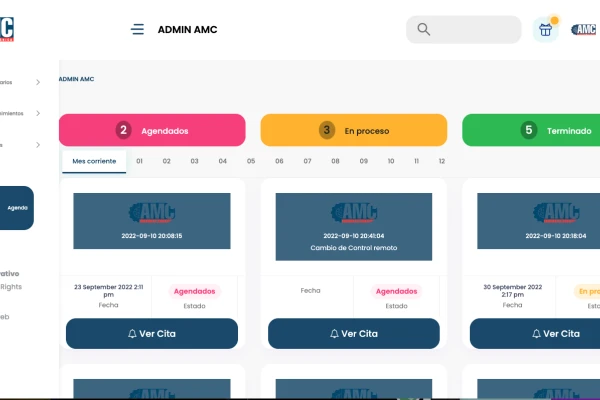
Task: Click the 30 September 2022 2:17 pm date
Action: (x=512, y=291)
